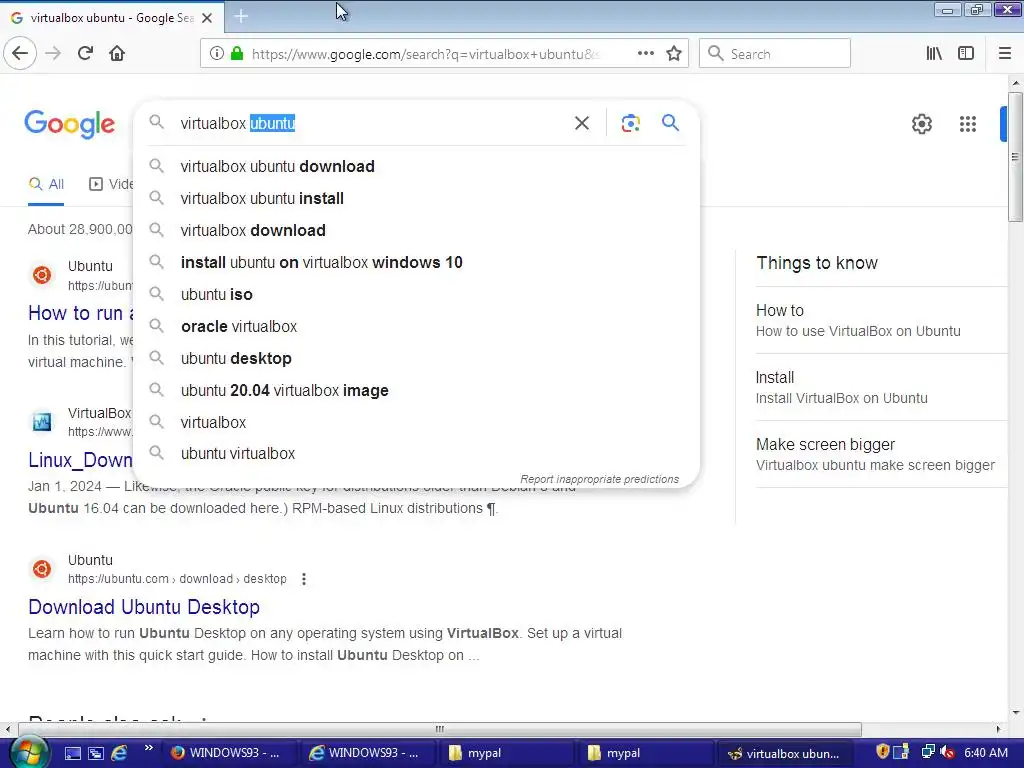This screenshot has height=768, width=1024.
Task: Expand quick launch overflow chevron
Action: (x=148, y=748)
